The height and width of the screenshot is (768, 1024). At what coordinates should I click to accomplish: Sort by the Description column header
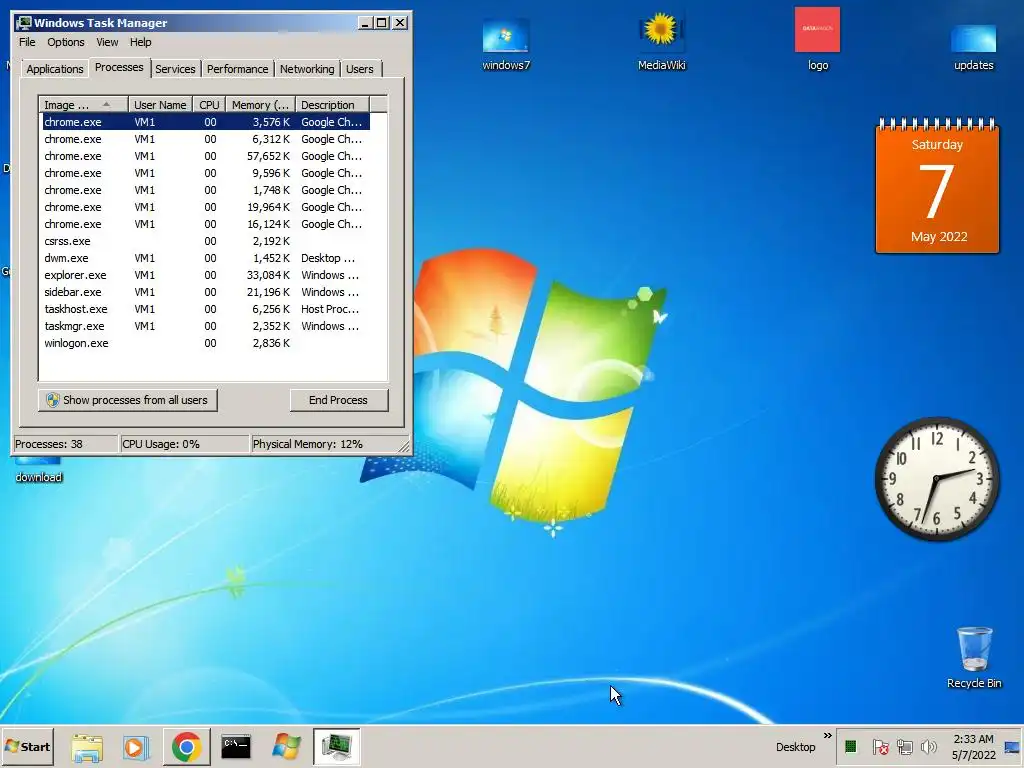point(332,104)
